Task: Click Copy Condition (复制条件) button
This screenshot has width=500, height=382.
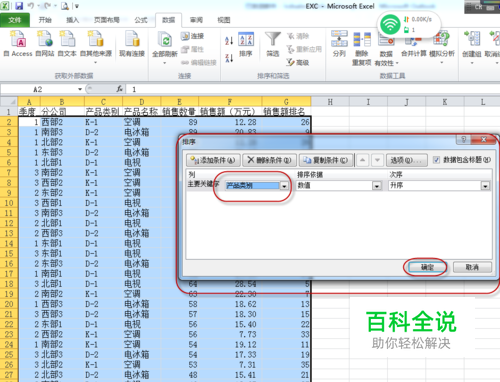Action: click(326, 160)
